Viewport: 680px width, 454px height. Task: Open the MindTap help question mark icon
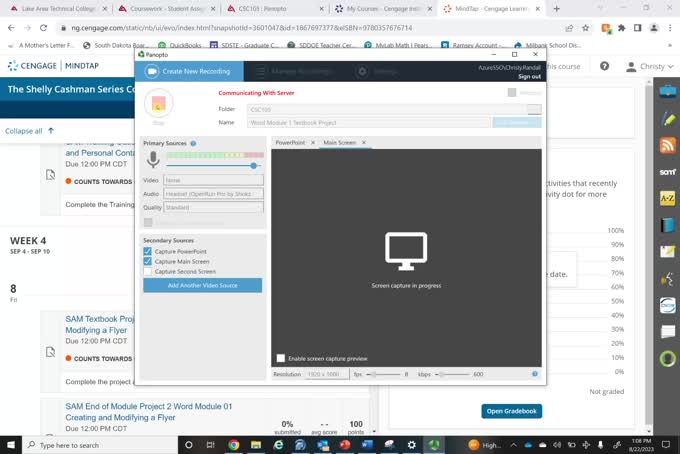(x=605, y=66)
